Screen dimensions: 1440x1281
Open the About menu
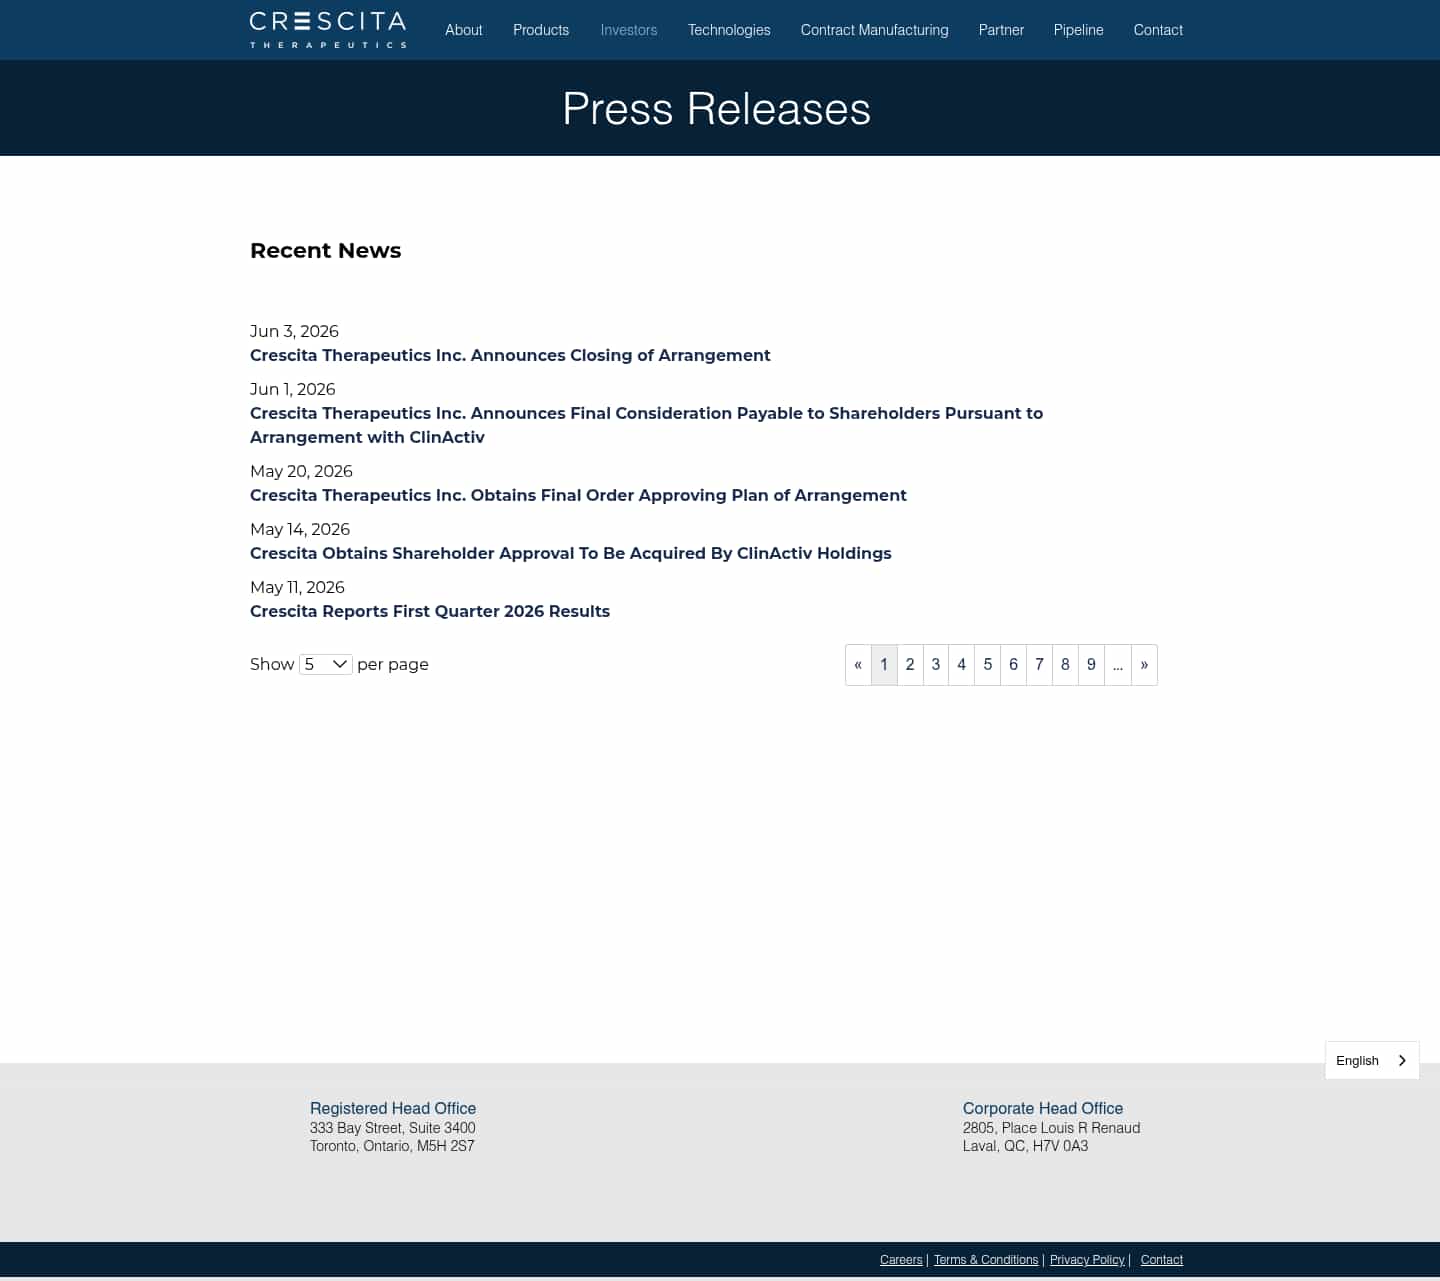(x=464, y=30)
